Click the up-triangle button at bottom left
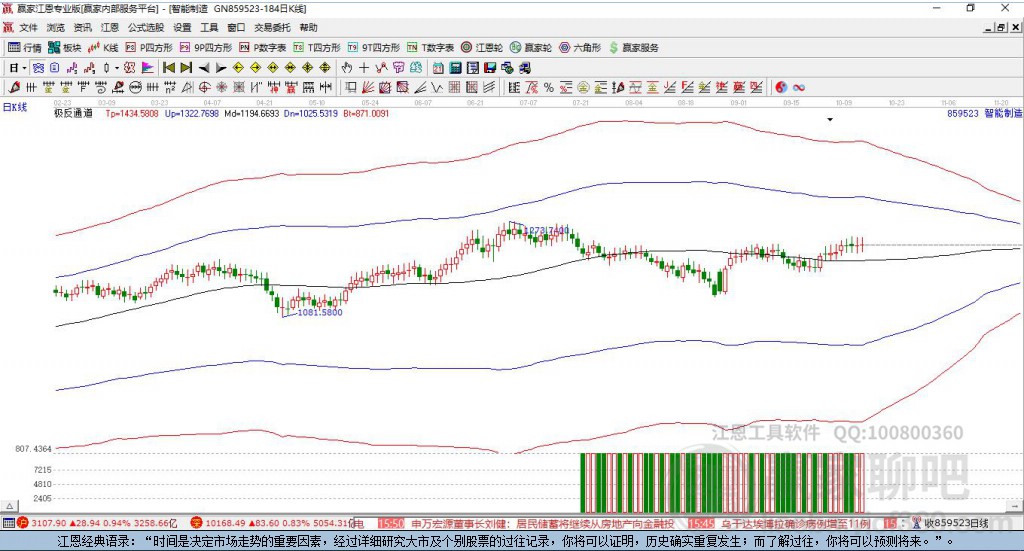 10,506
